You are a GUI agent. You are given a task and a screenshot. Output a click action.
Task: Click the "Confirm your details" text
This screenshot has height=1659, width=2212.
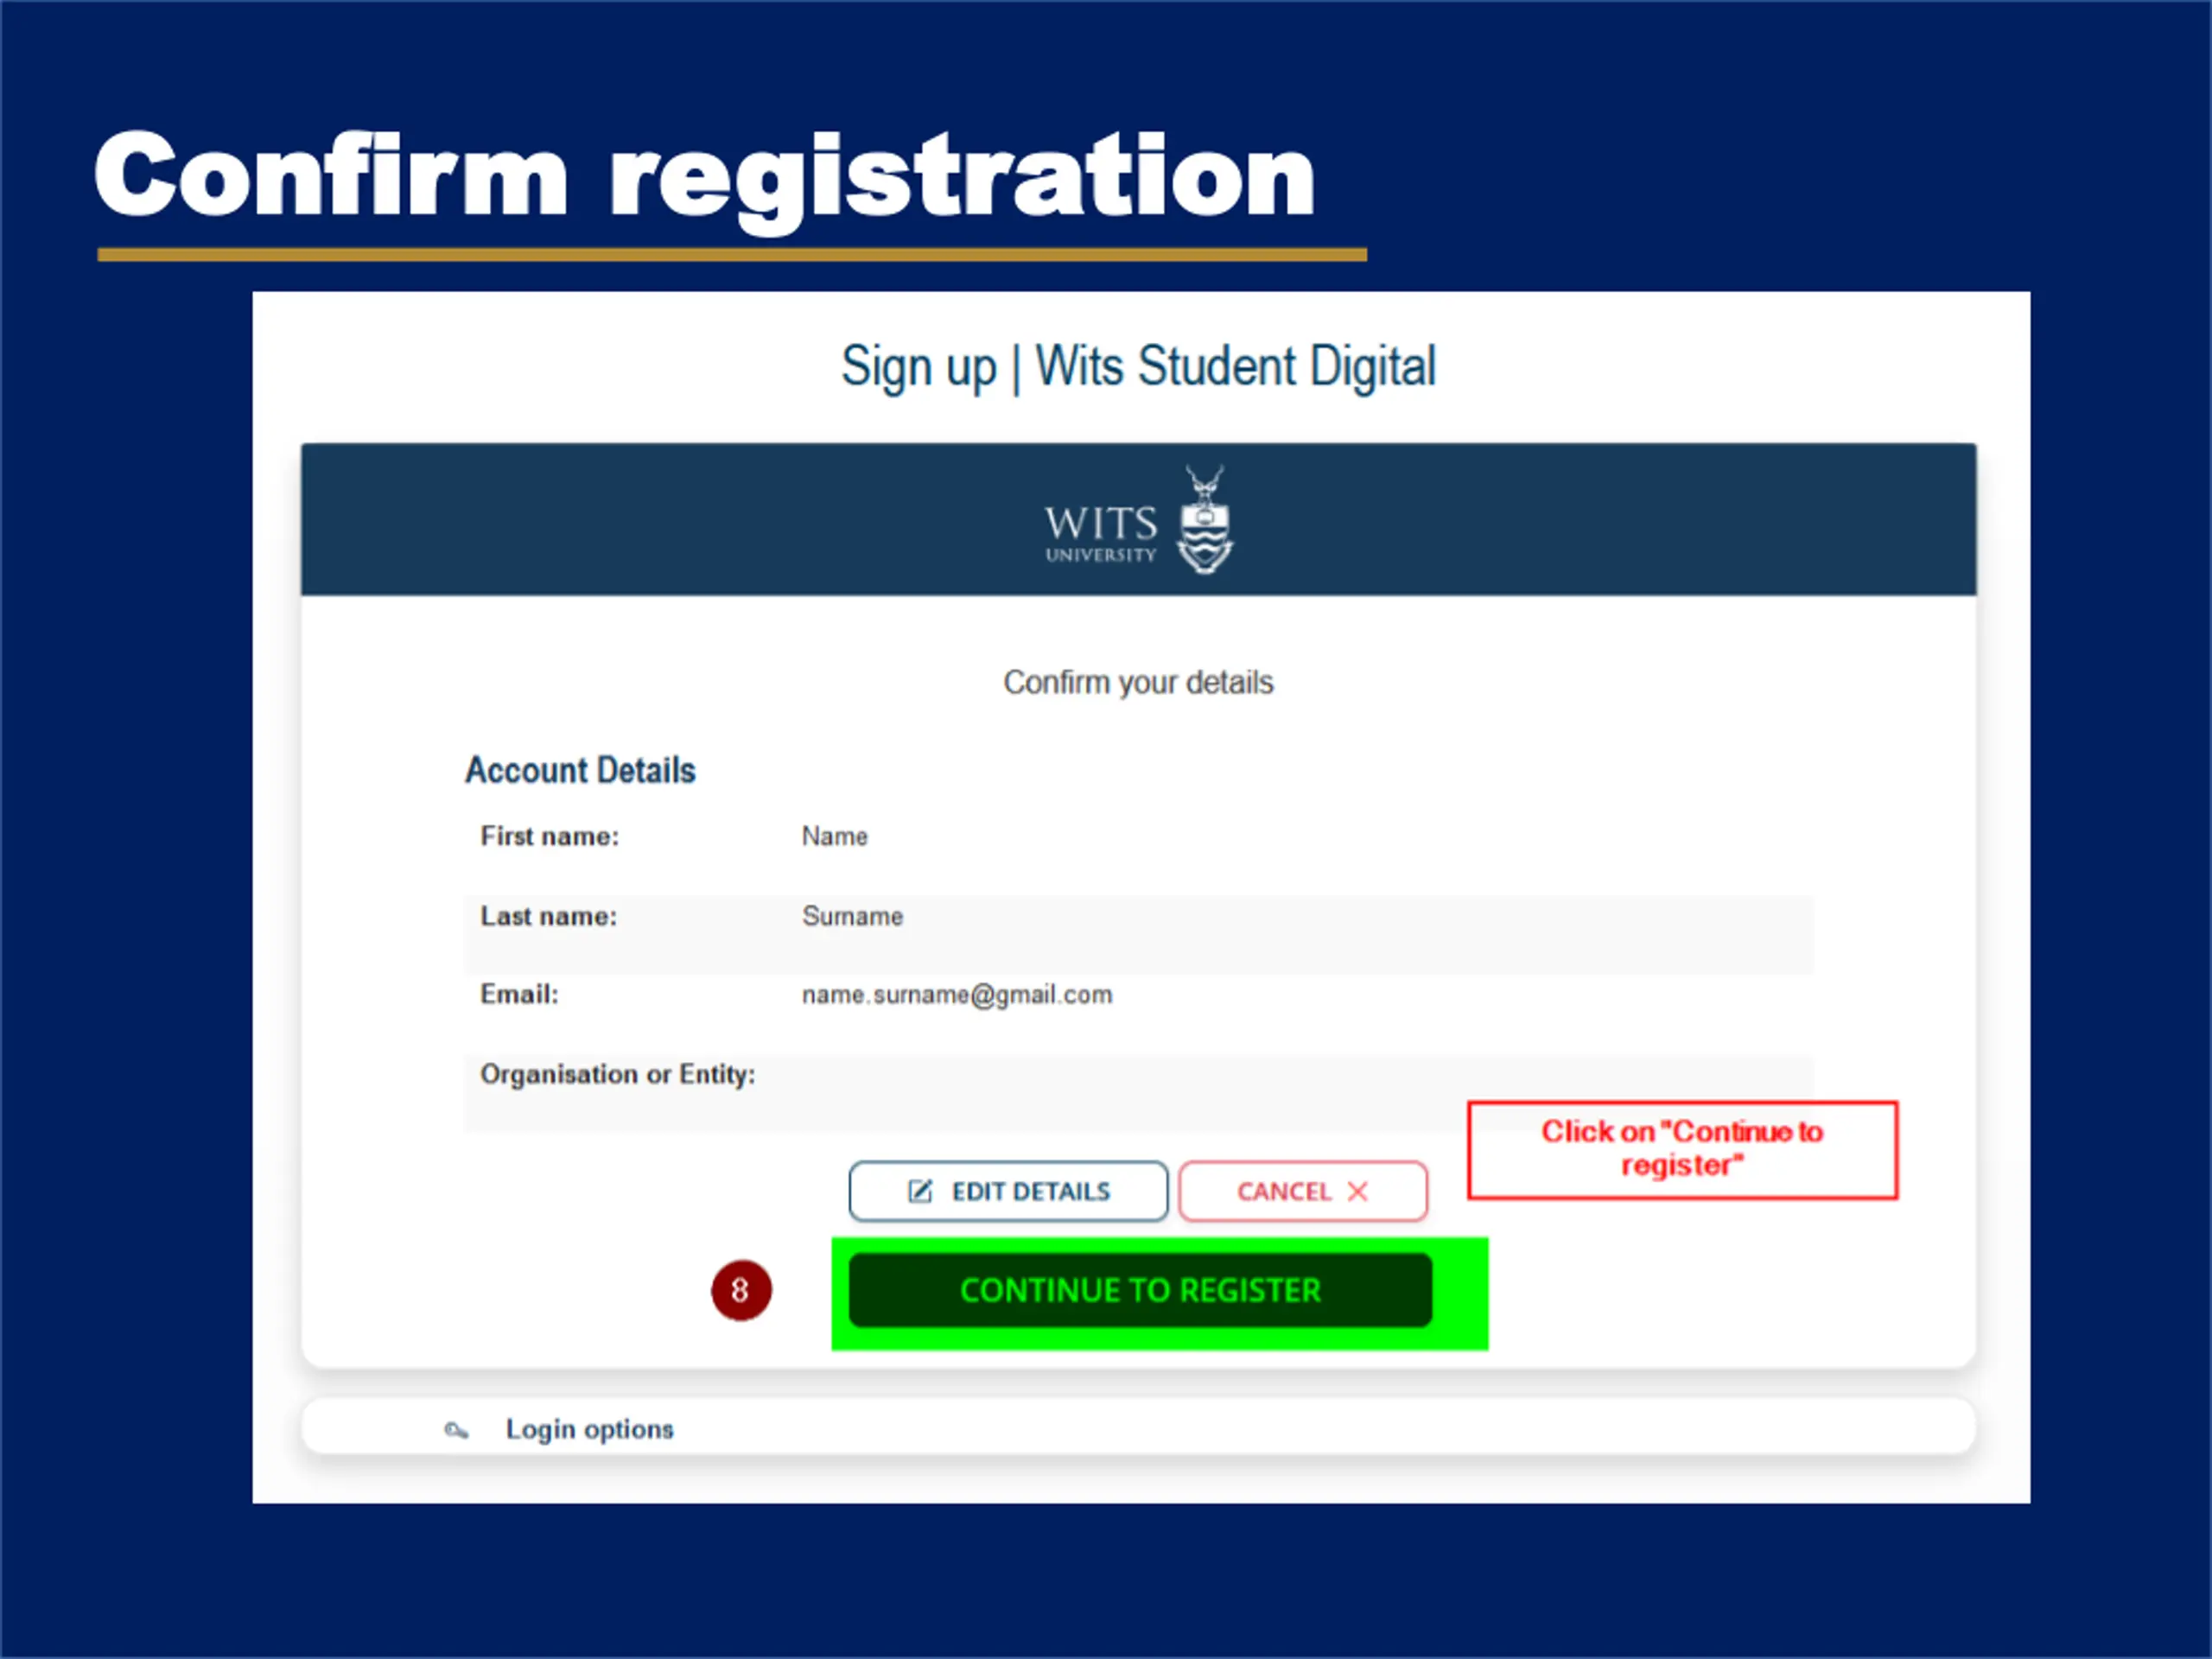(x=1138, y=682)
